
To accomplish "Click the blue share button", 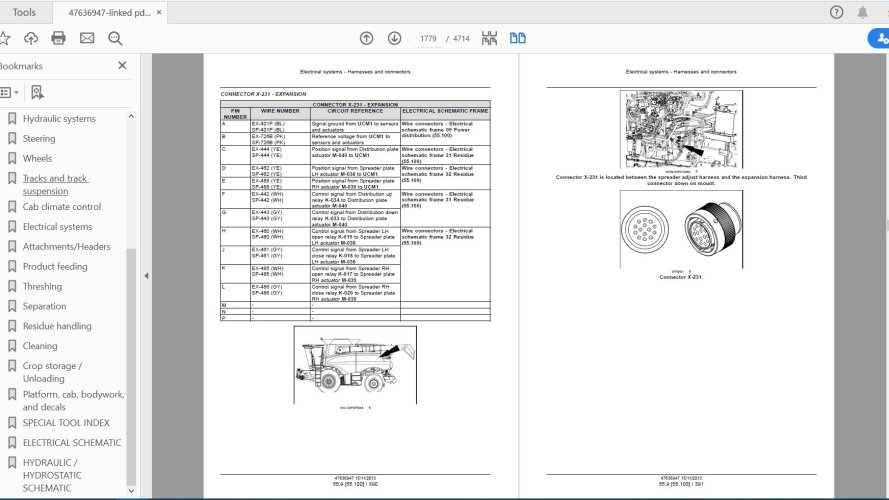I will [x=879, y=38].
